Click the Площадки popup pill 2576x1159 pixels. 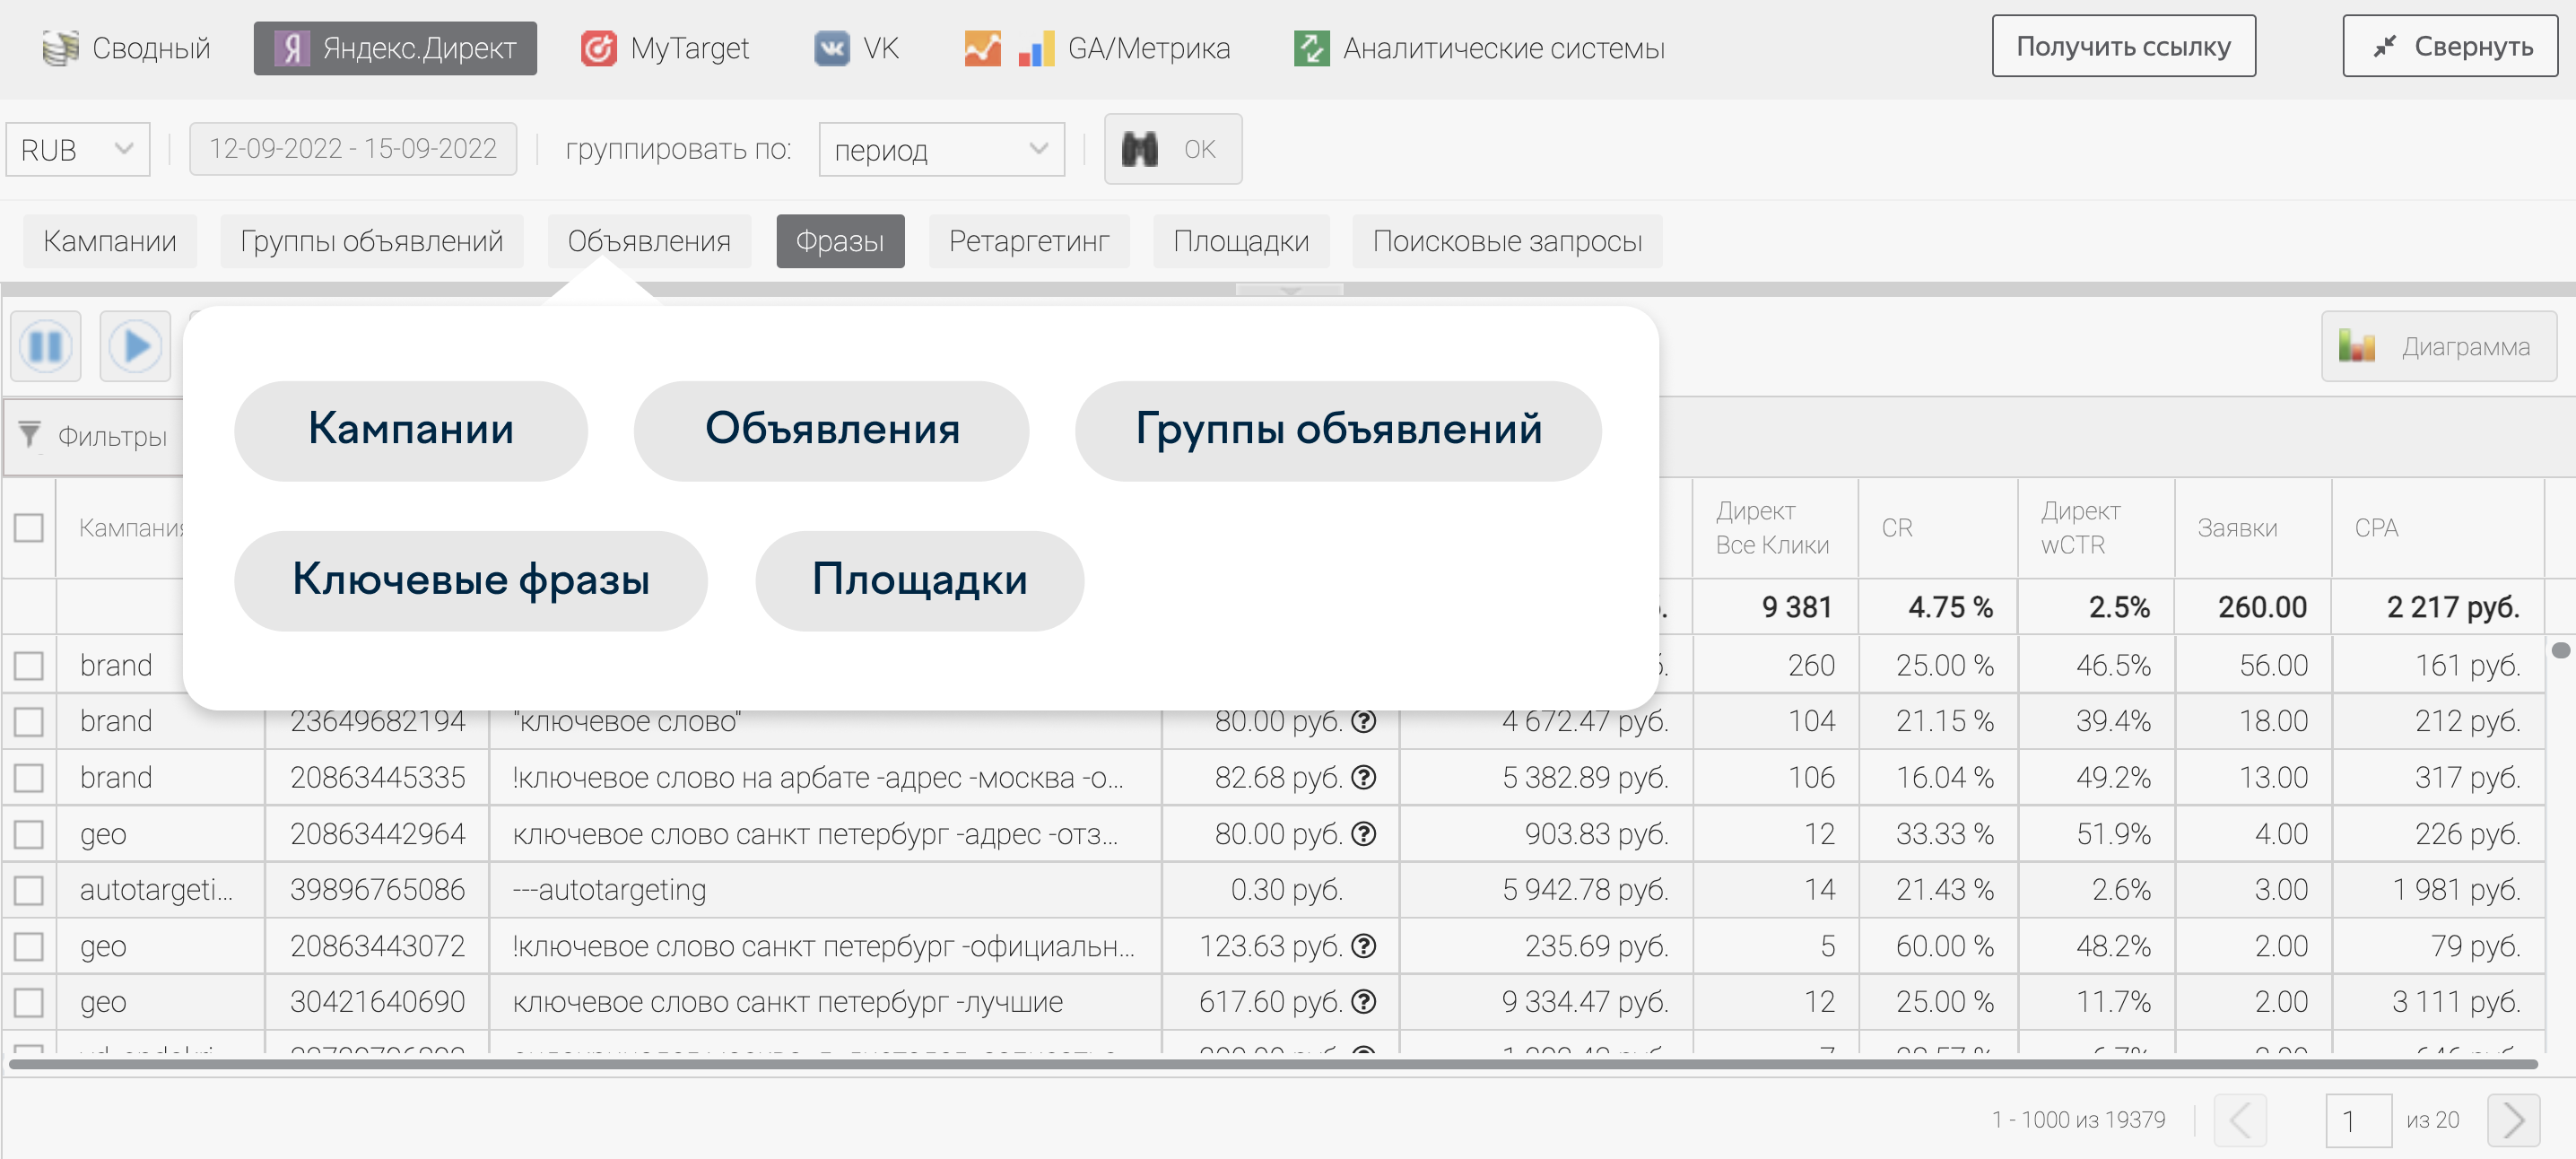click(920, 581)
